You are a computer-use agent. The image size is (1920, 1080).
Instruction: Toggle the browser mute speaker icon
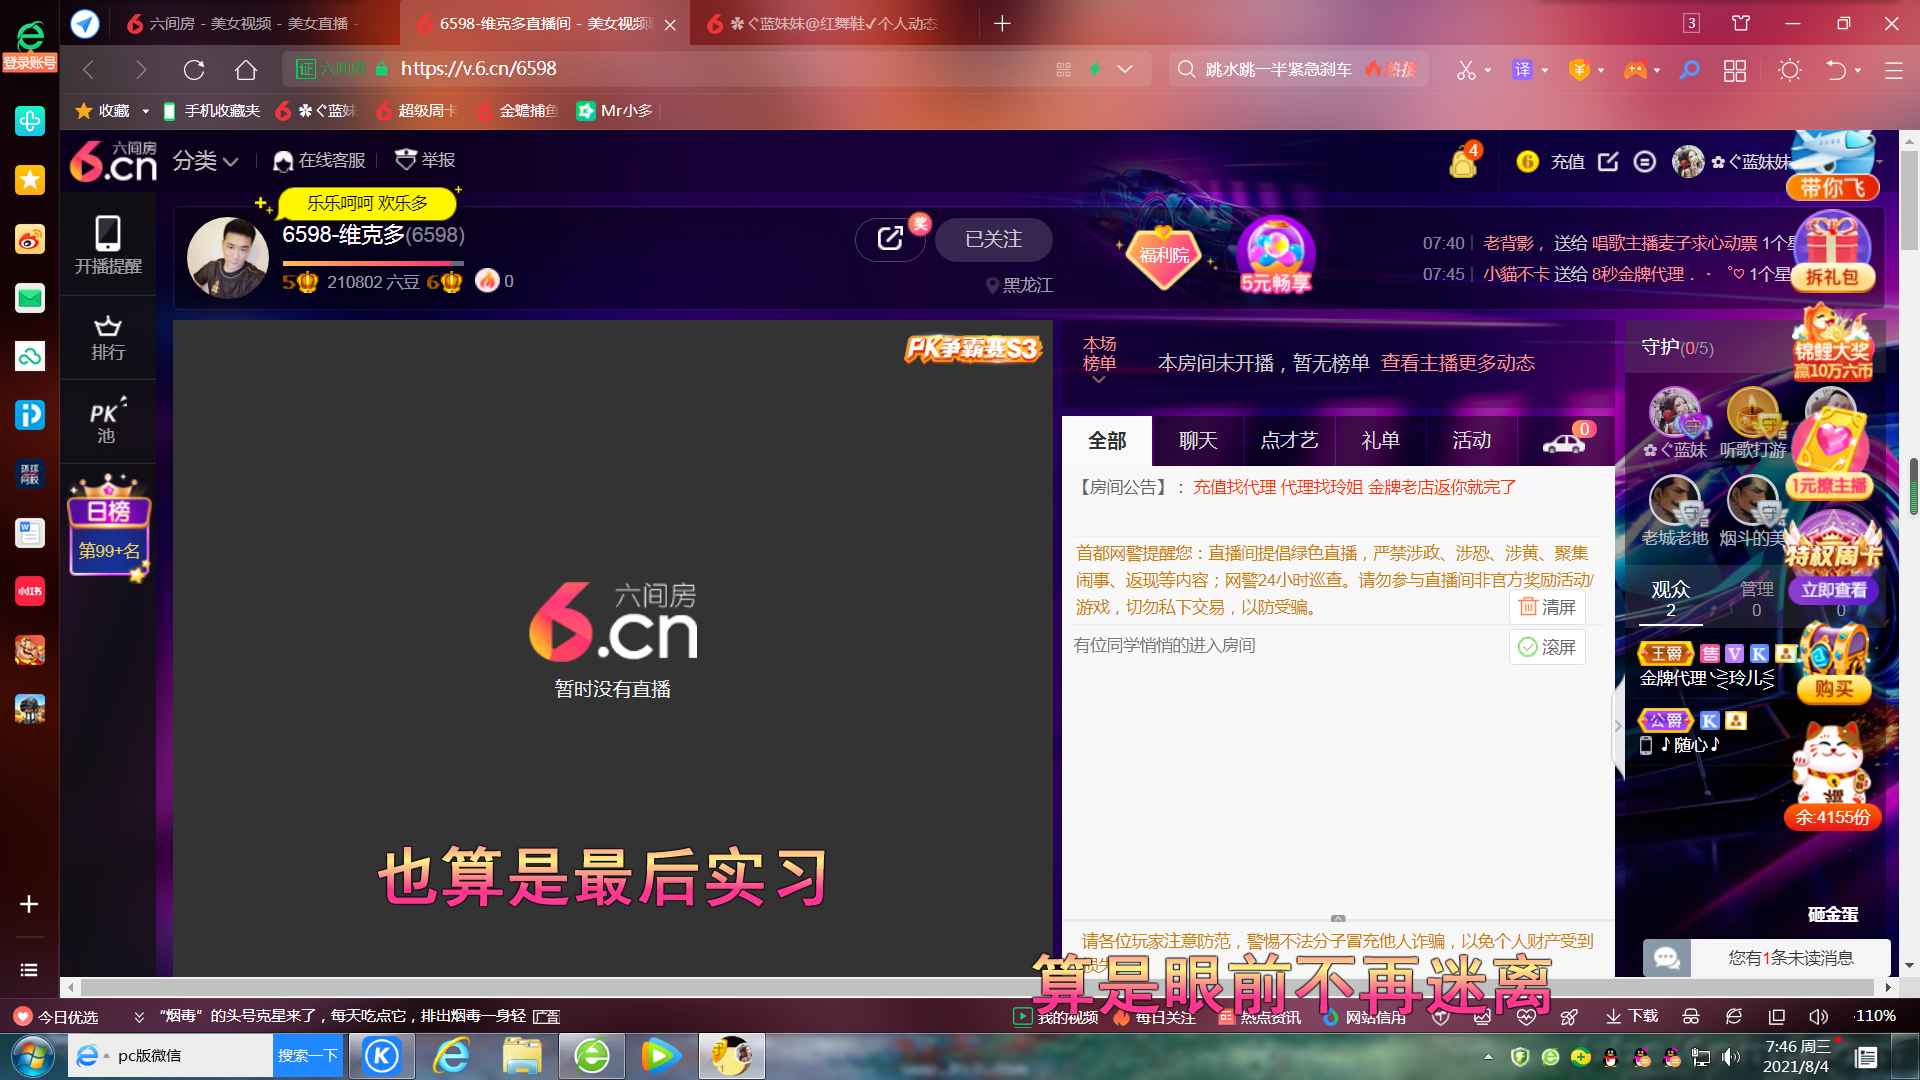click(x=1818, y=1016)
